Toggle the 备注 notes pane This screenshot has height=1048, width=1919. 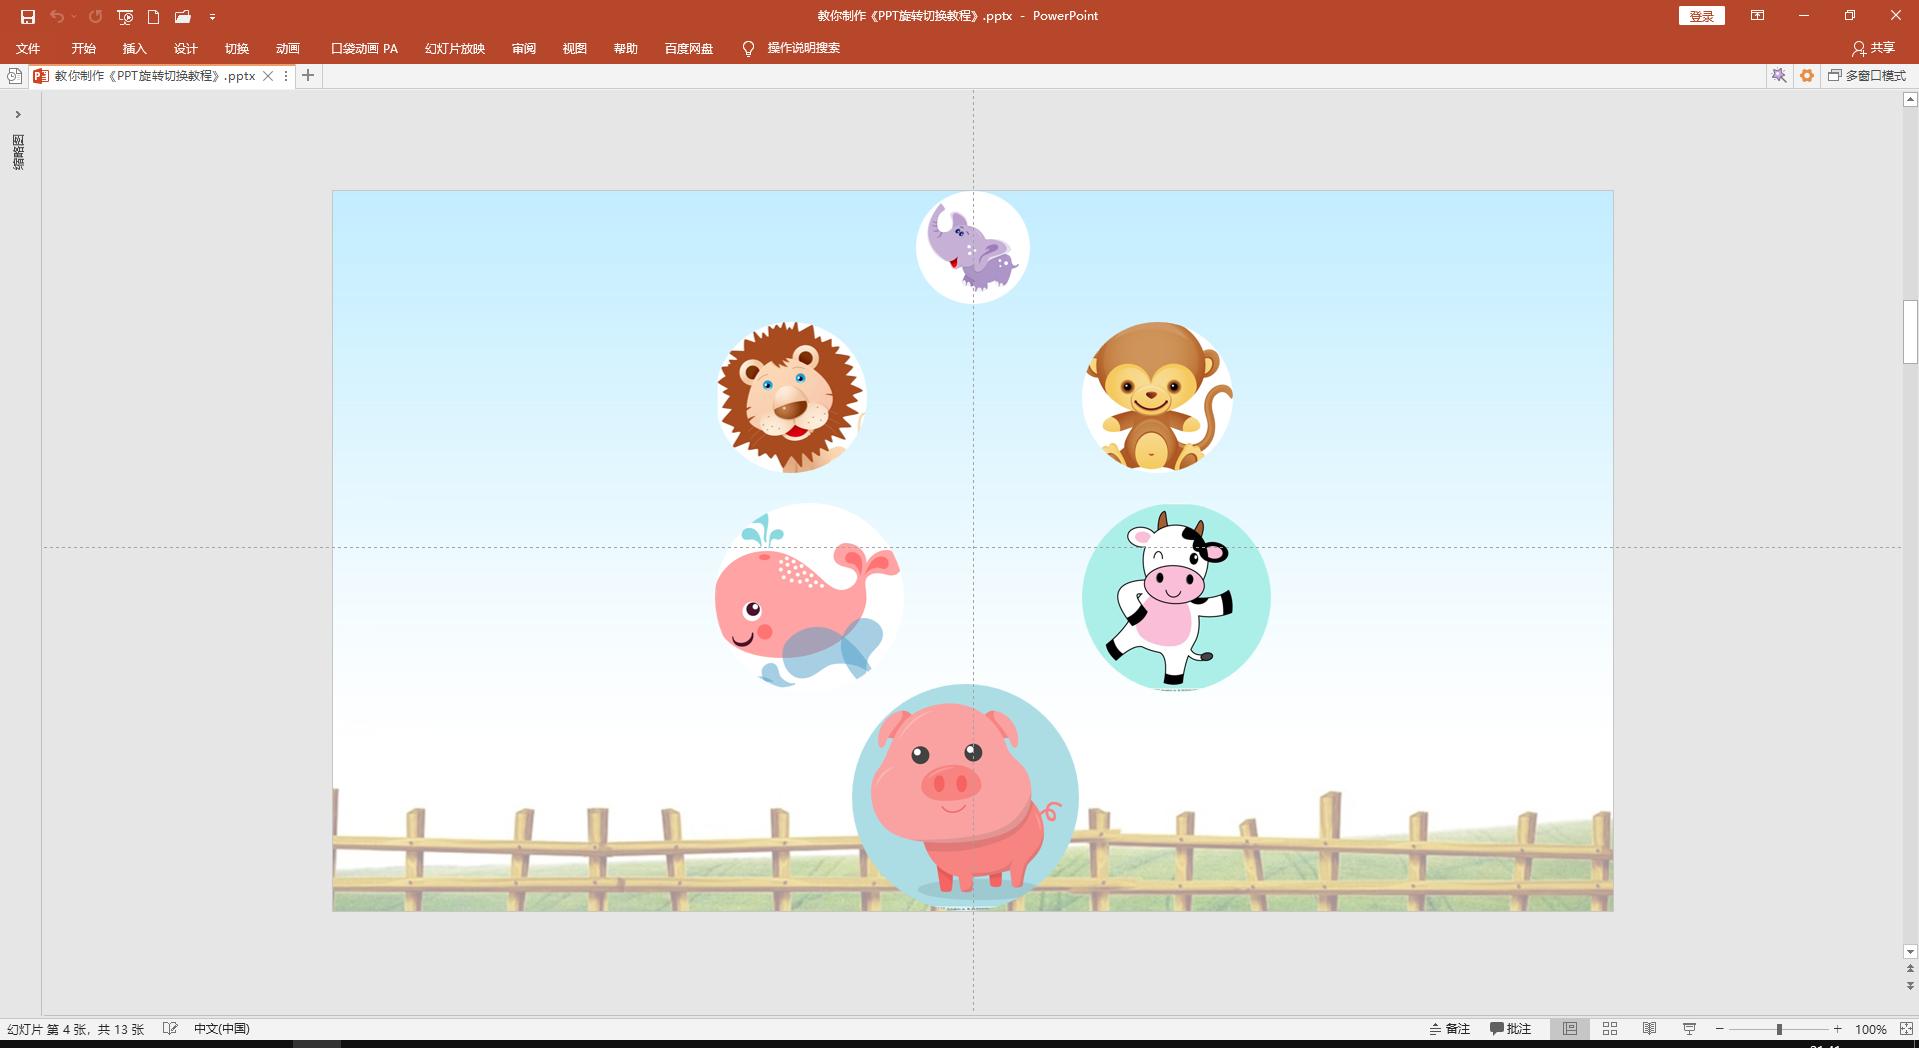tap(1450, 1029)
